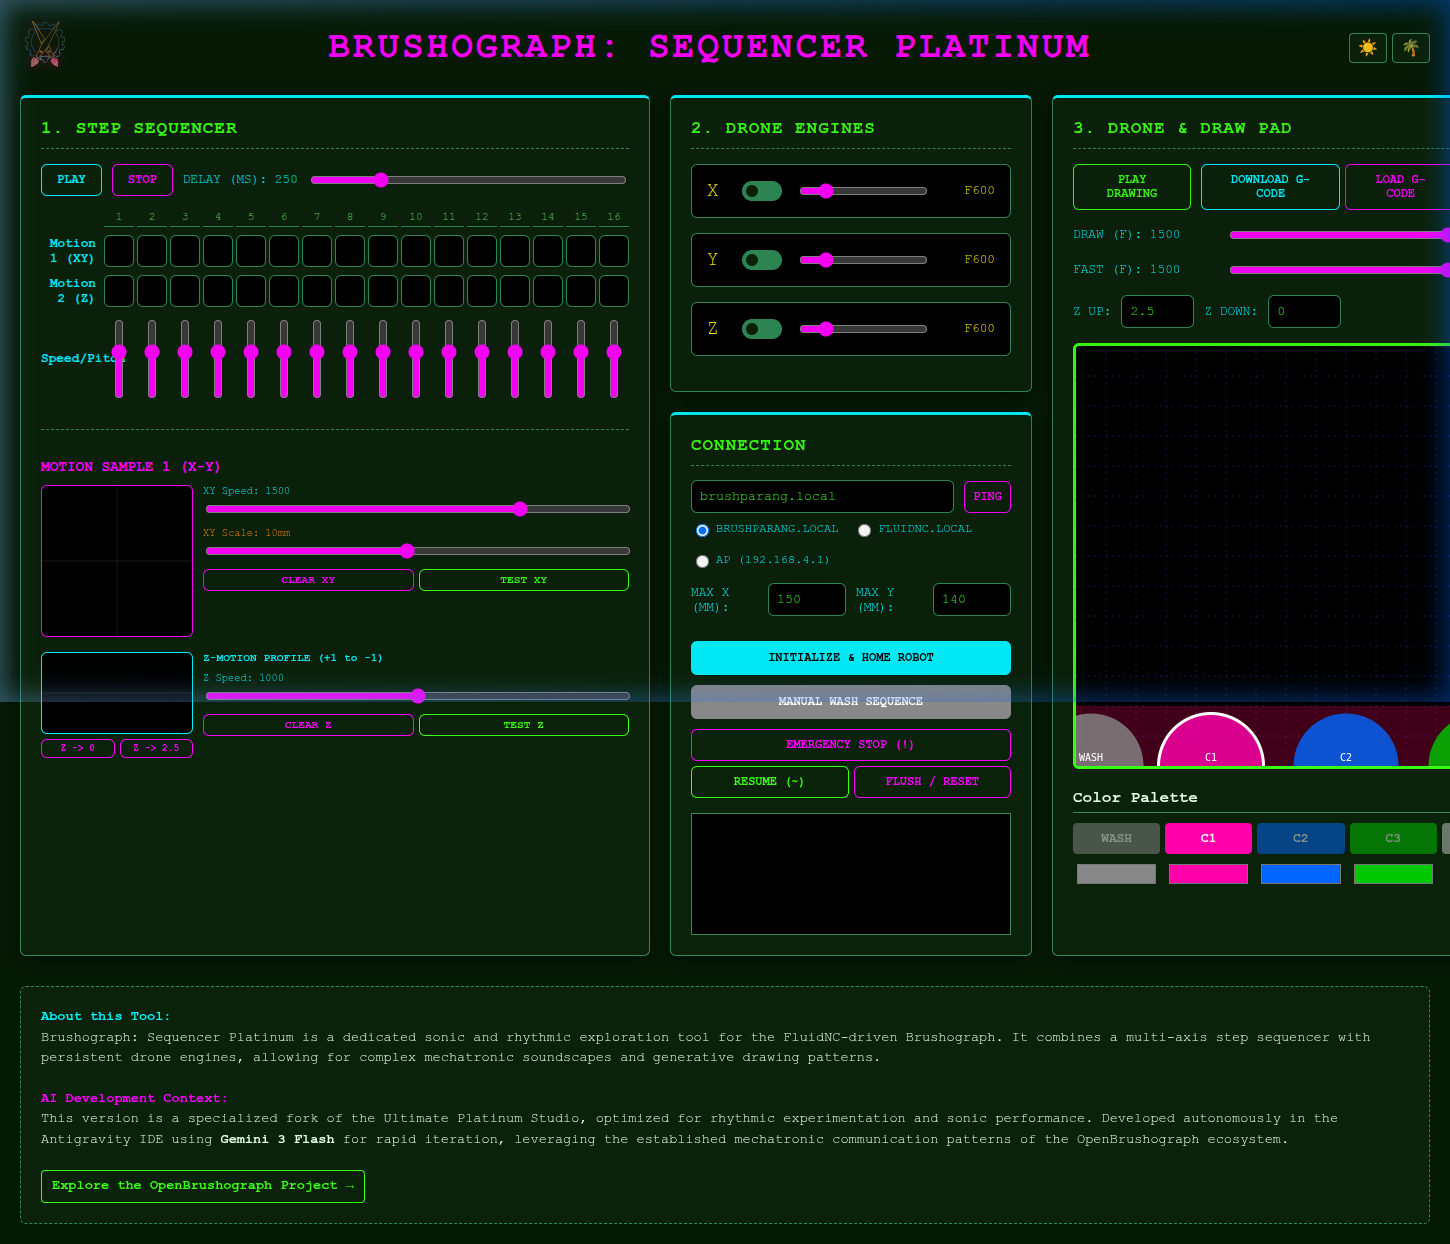The image size is (1450, 1244).
Task: Focus the hostname field brushparang.local
Action: click(x=822, y=497)
